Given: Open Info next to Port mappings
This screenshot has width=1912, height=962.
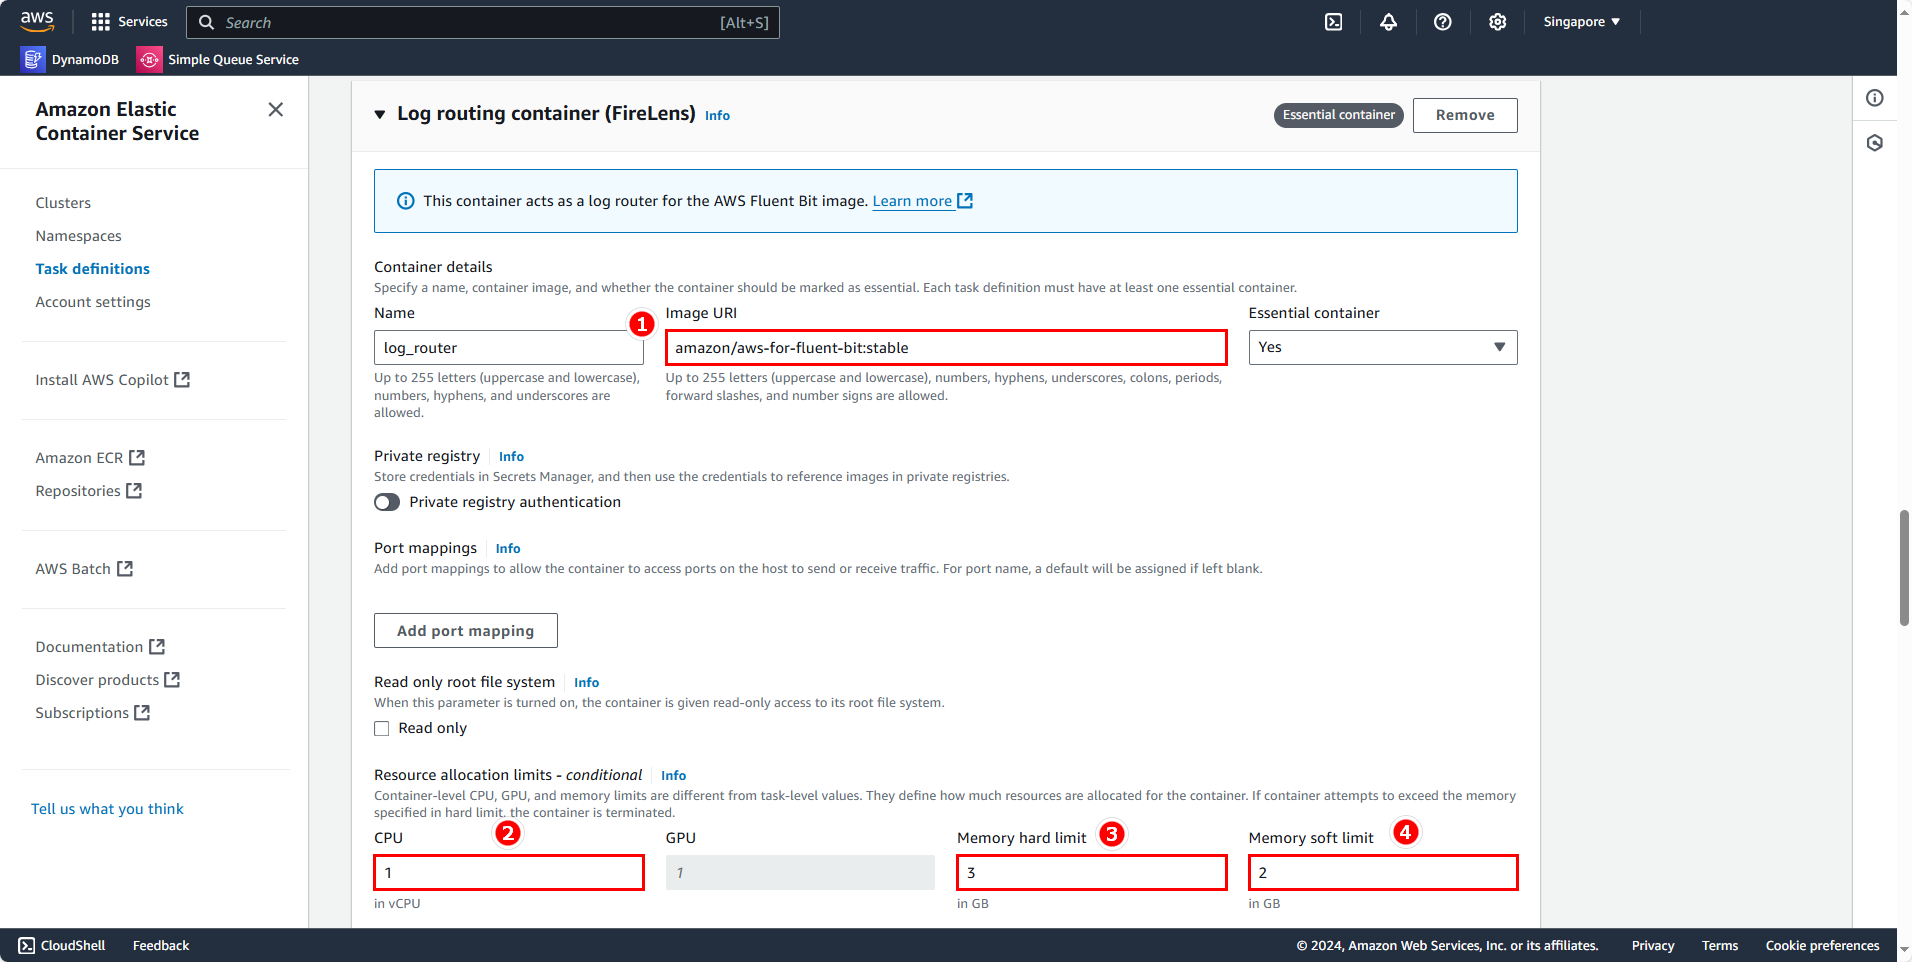Looking at the screenshot, I should 508,549.
